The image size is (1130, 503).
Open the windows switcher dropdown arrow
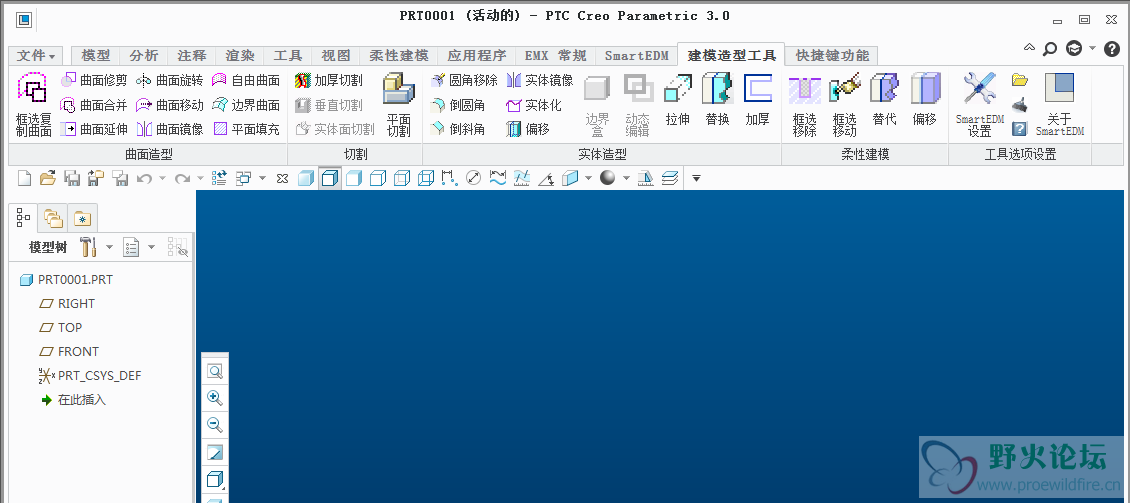[x=262, y=178]
